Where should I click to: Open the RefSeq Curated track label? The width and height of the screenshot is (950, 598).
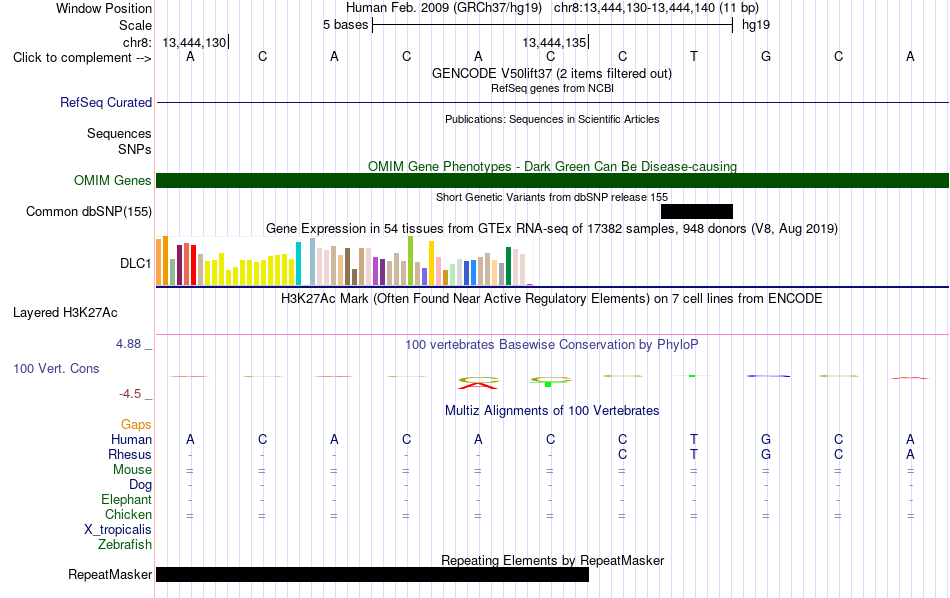tap(106, 102)
